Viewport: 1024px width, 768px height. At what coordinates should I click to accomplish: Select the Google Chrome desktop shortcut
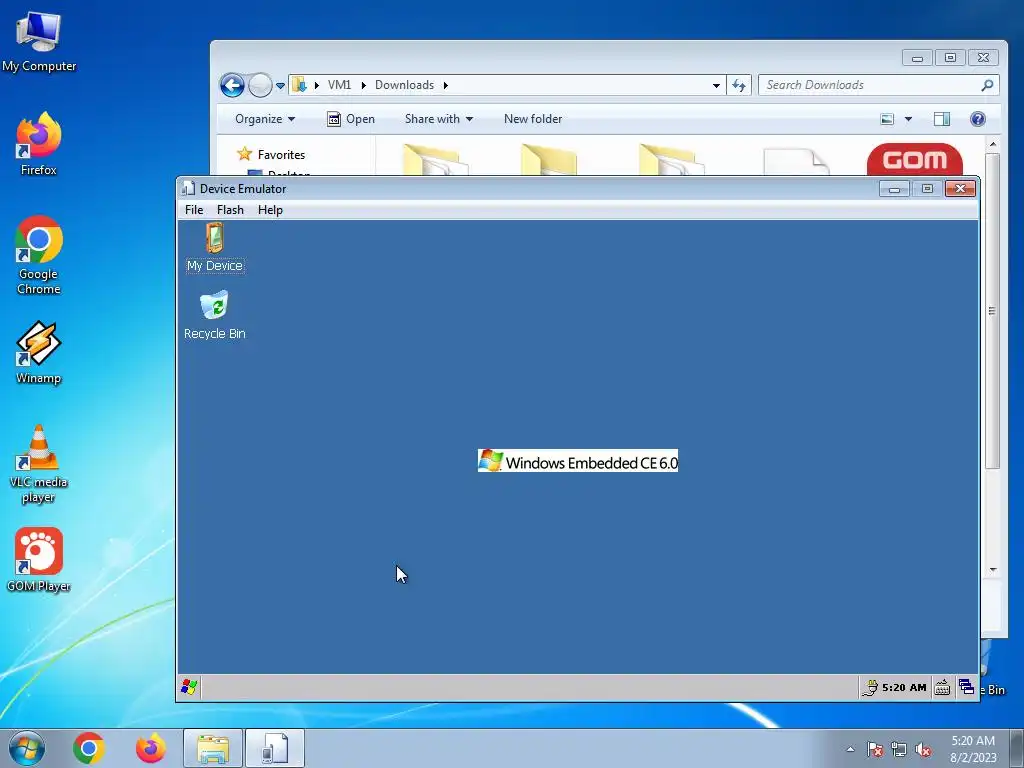tap(39, 256)
